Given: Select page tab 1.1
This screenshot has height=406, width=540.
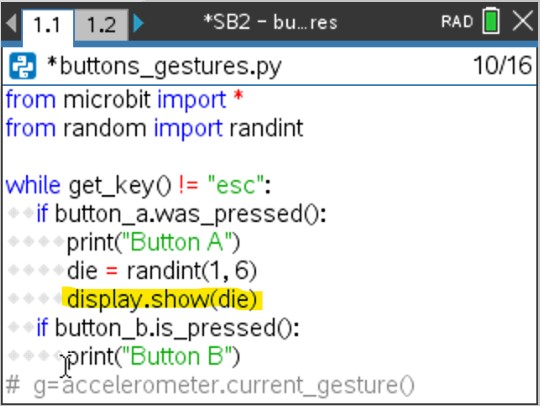Looking at the screenshot, I should pos(48,25).
